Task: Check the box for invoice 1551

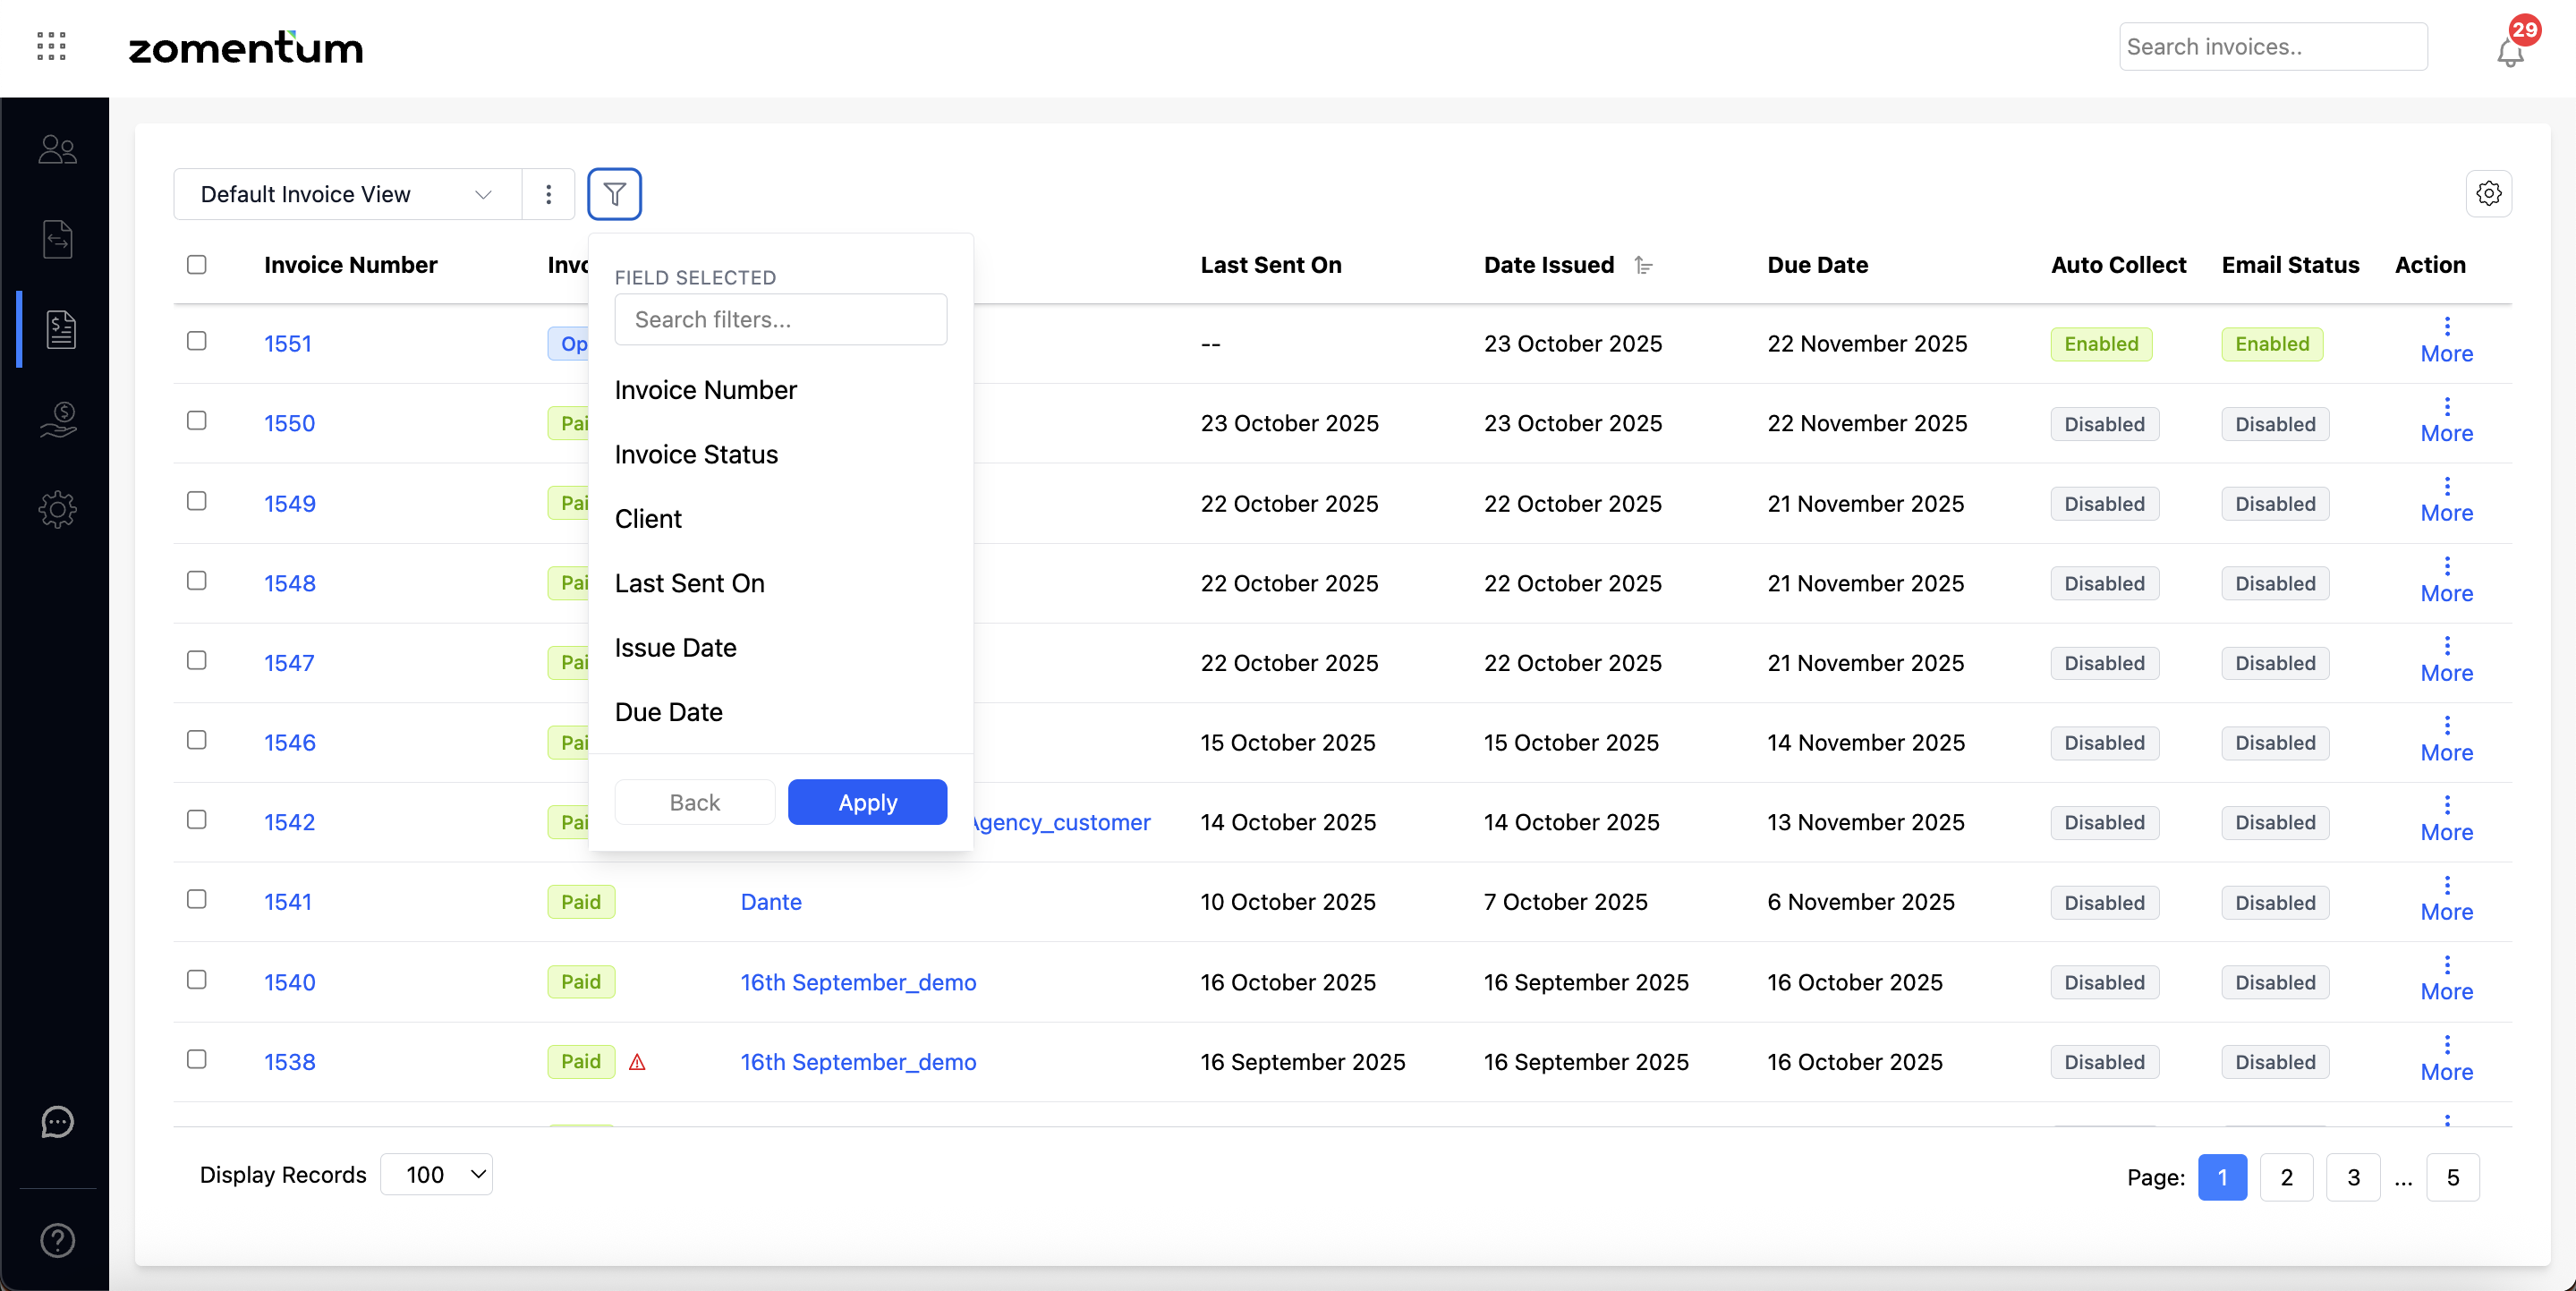Action: 197,341
